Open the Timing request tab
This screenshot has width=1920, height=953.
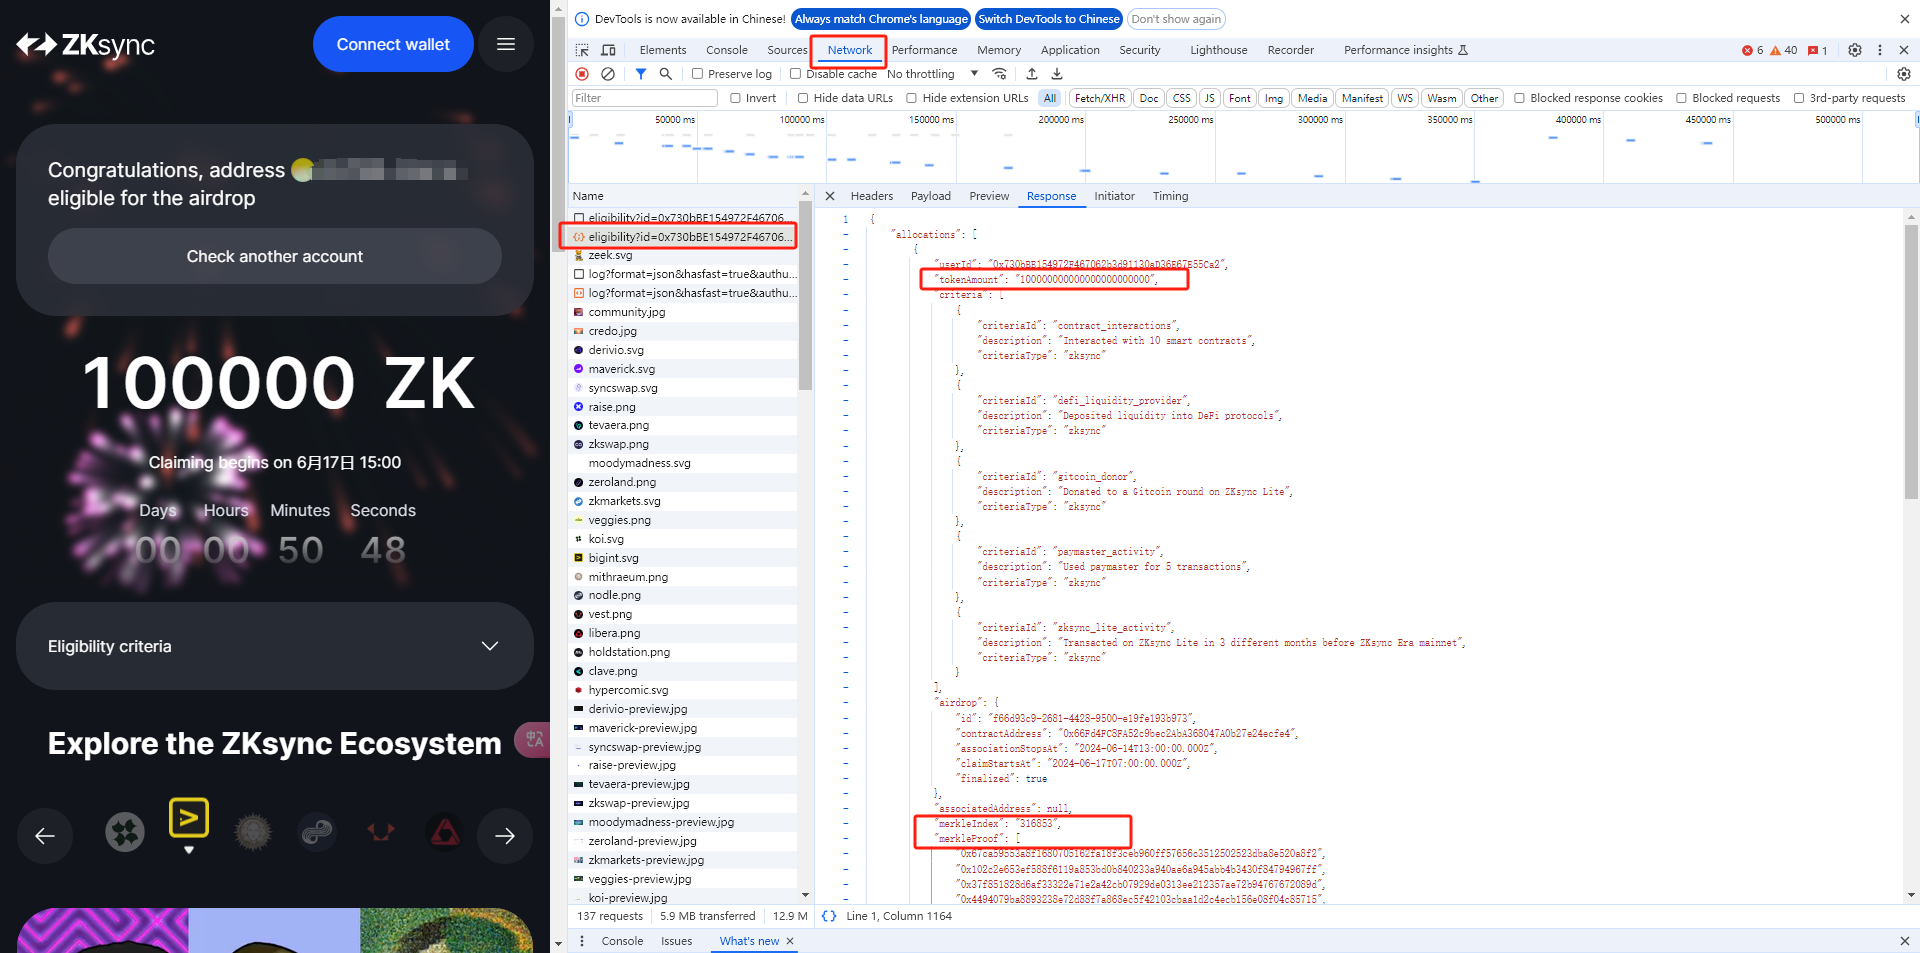click(1170, 196)
